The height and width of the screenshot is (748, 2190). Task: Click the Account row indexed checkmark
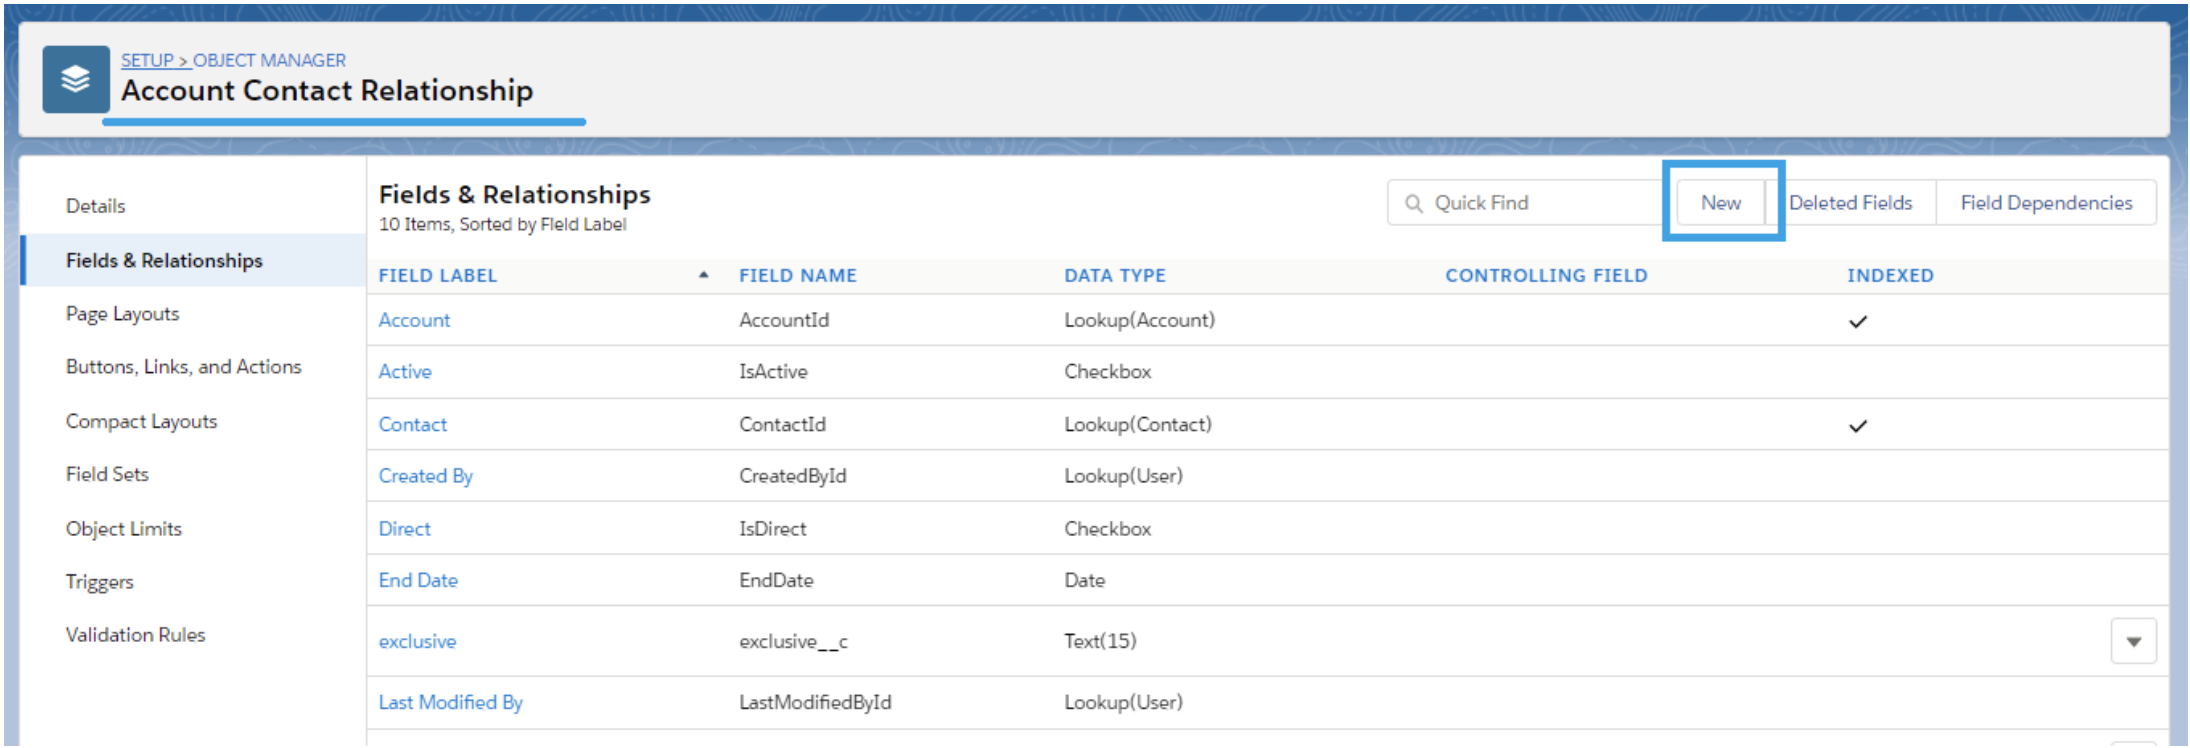(1858, 321)
